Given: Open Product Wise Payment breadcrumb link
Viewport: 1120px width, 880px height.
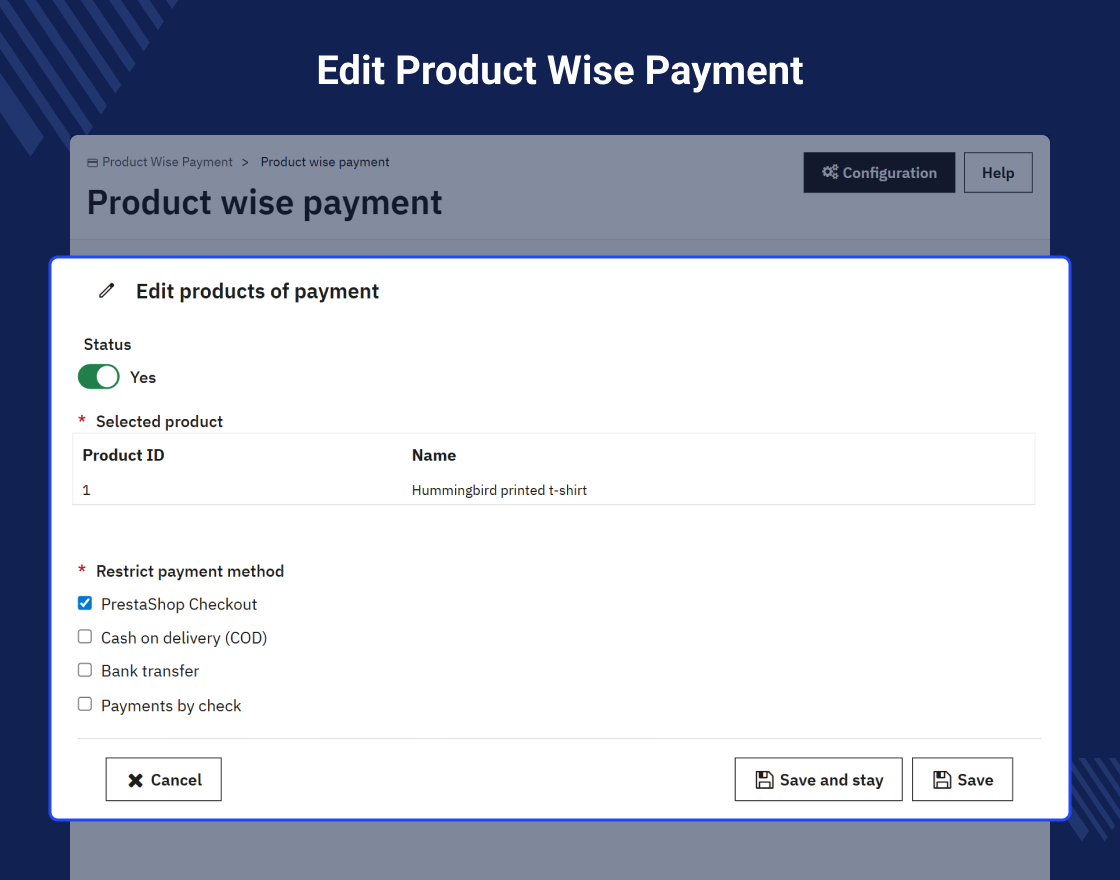Looking at the screenshot, I should click(167, 162).
